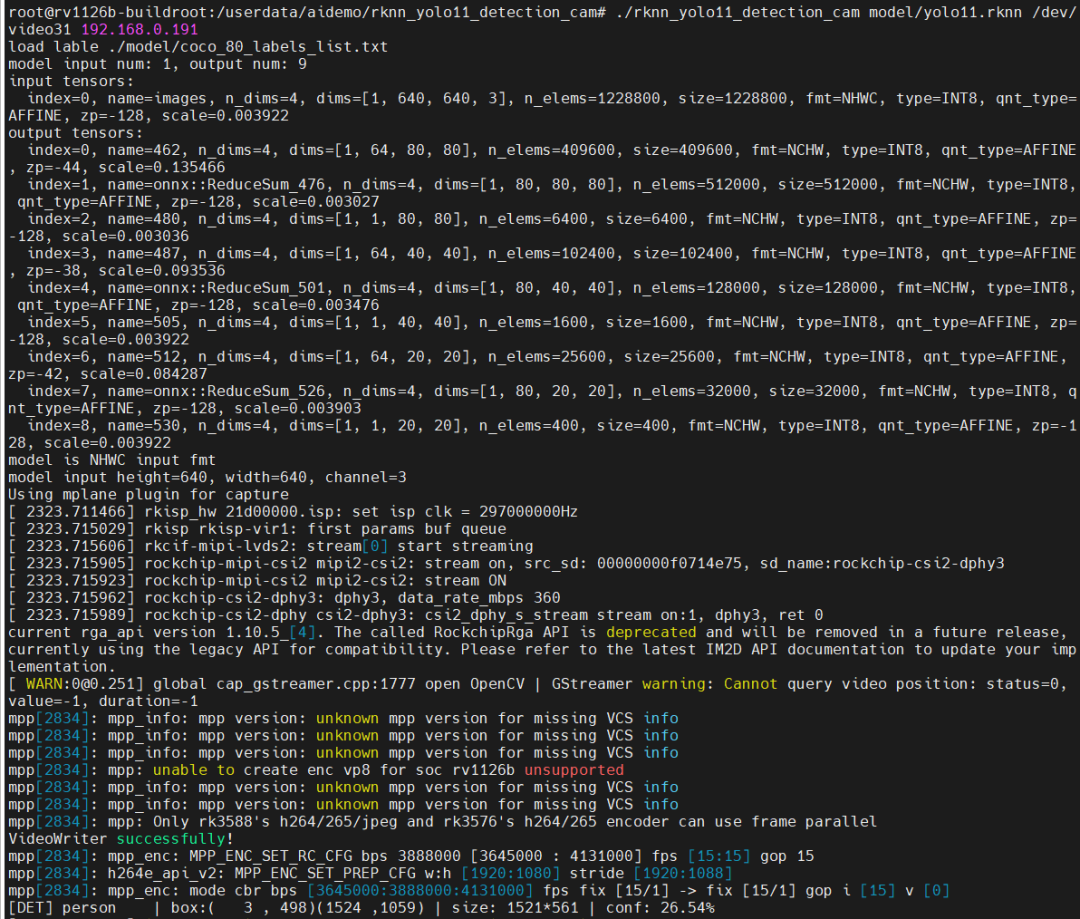
Task: Click the 'set isp clk = 297000000Hz' line
Action: tap(293, 512)
